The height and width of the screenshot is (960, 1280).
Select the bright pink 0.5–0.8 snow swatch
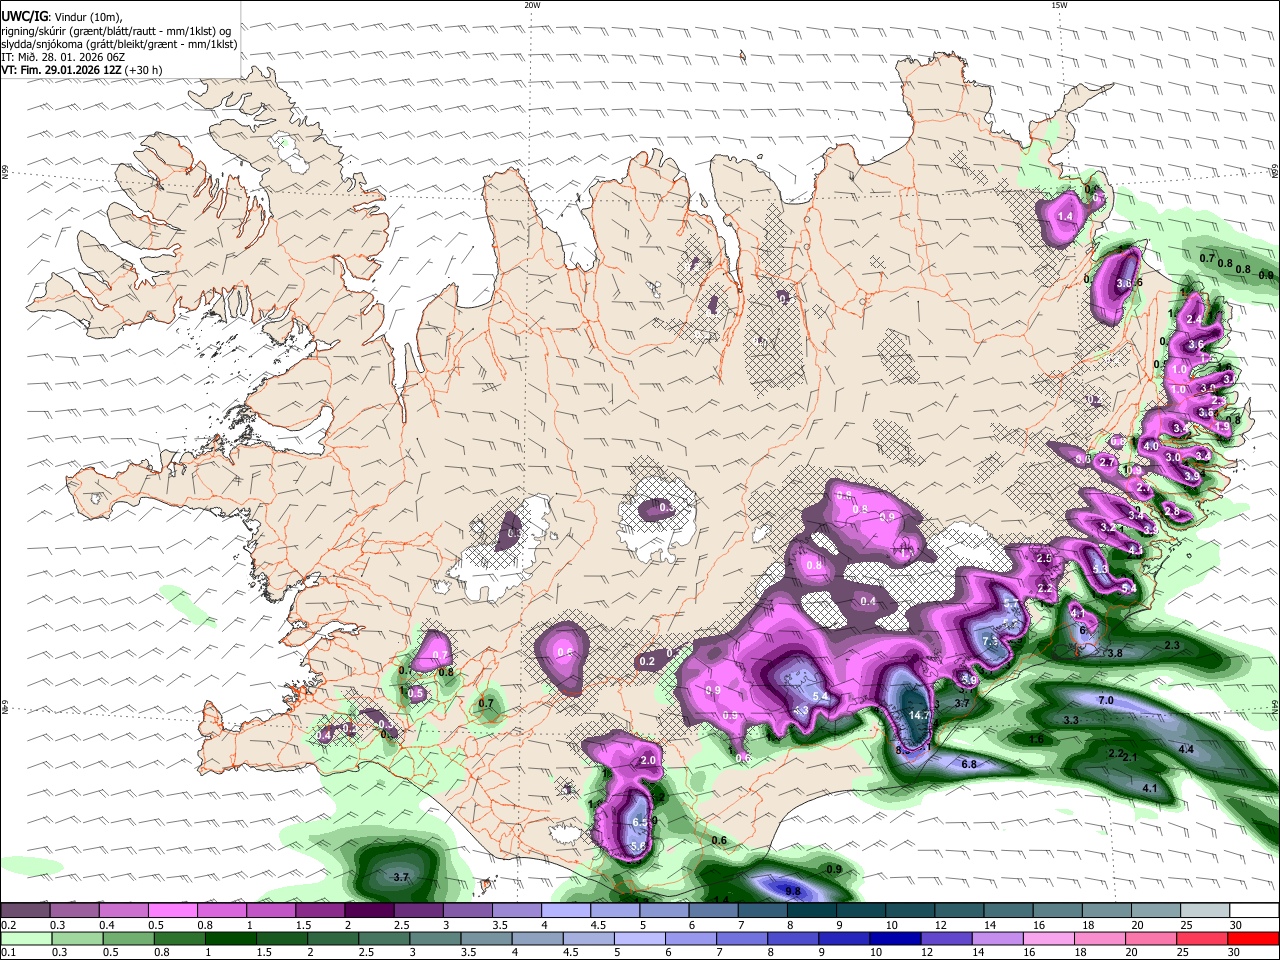172,911
